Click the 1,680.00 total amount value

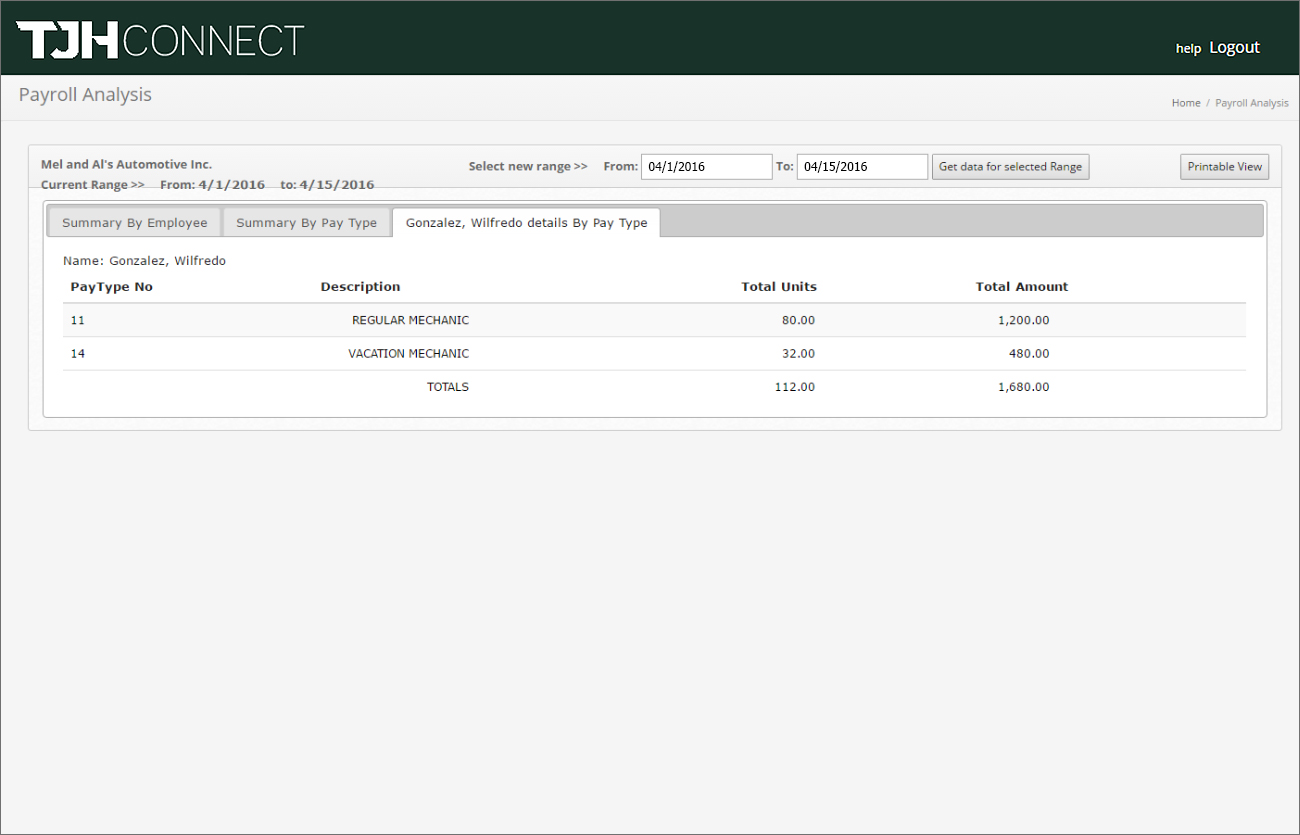(1024, 387)
